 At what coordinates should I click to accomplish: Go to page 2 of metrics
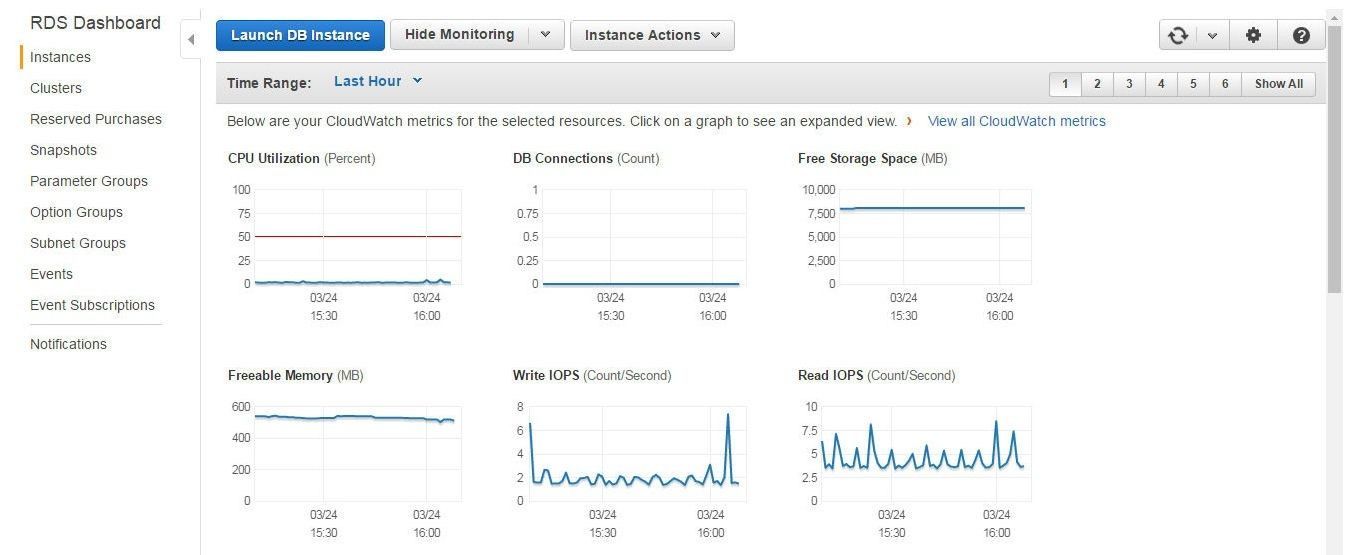click(x=1097, y=84)
